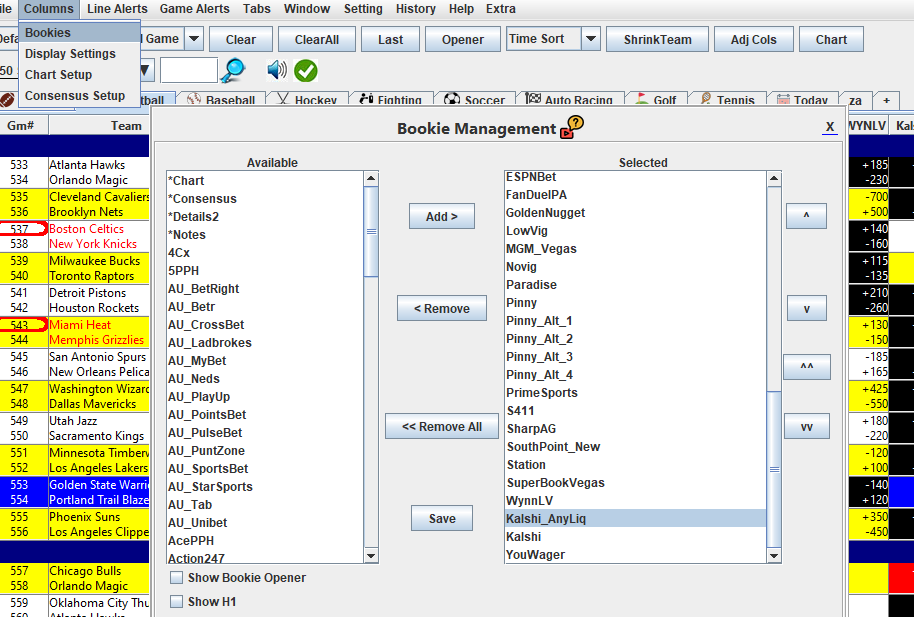This screenshot has height=617, width=914.
Task: Move selected bookie up one position
Action: click(x=807, y=216)
